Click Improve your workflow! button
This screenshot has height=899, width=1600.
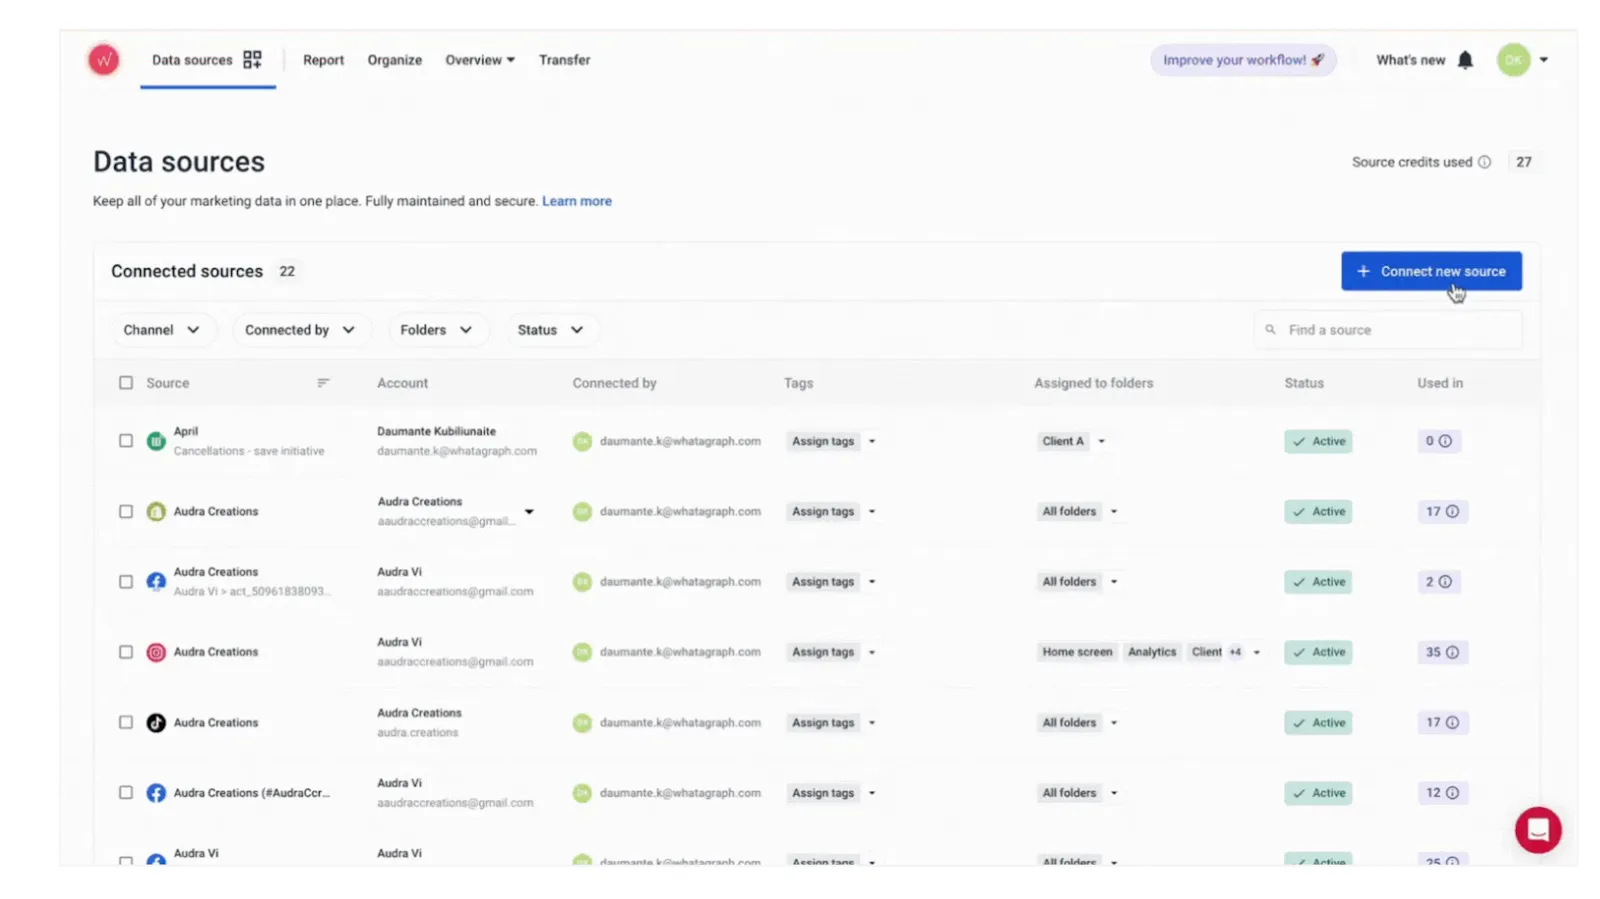tap(1243, 60)
